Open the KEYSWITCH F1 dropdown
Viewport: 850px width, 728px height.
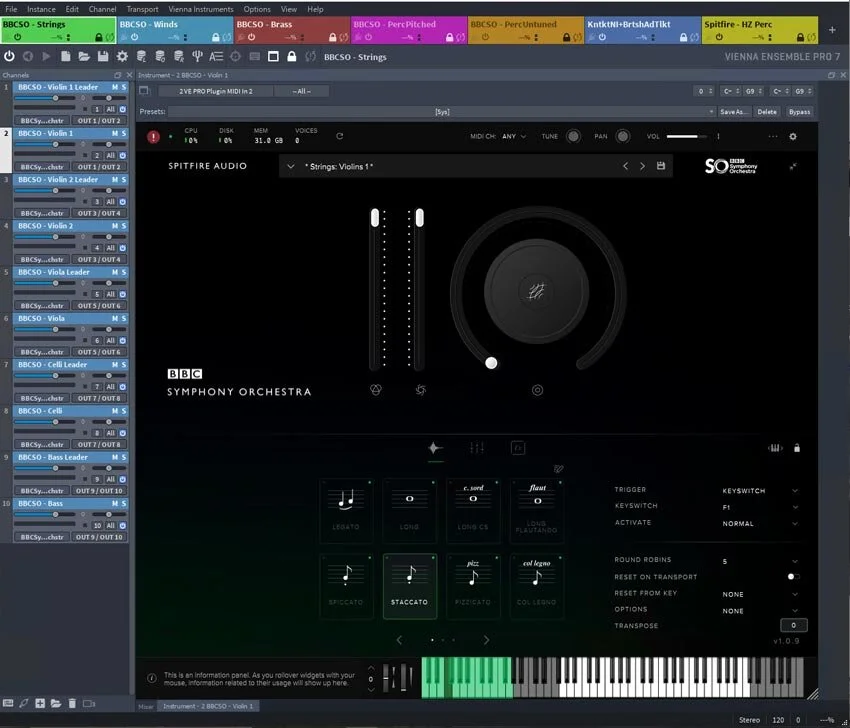(x=759, y=507)
